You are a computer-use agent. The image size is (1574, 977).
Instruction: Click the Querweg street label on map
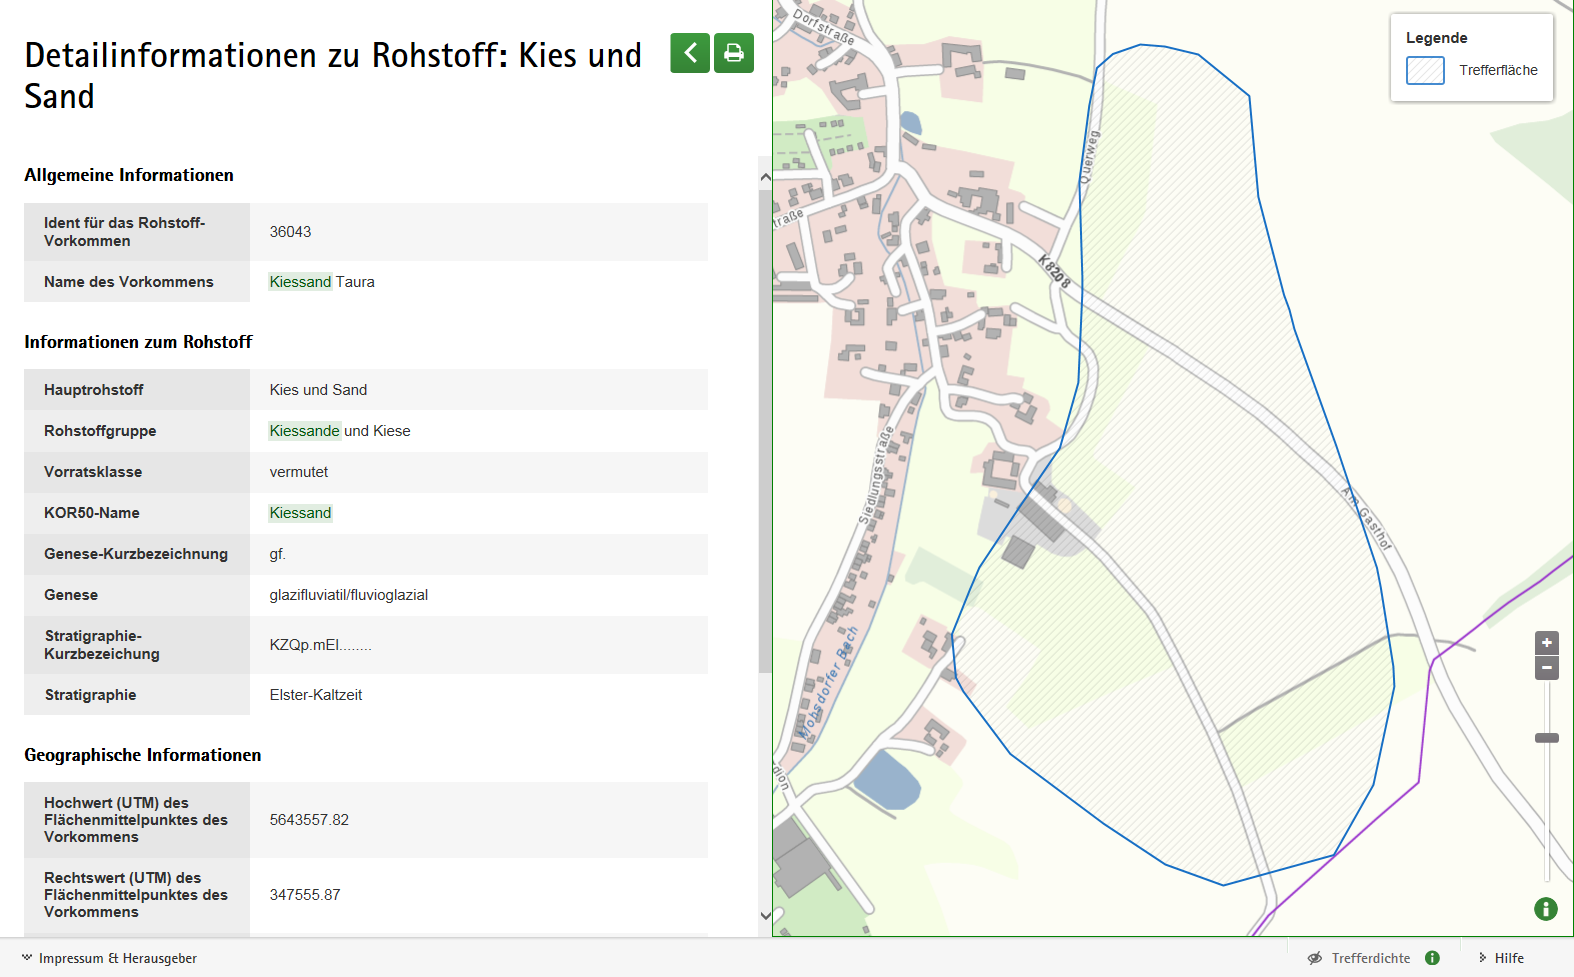[1089, 156]
